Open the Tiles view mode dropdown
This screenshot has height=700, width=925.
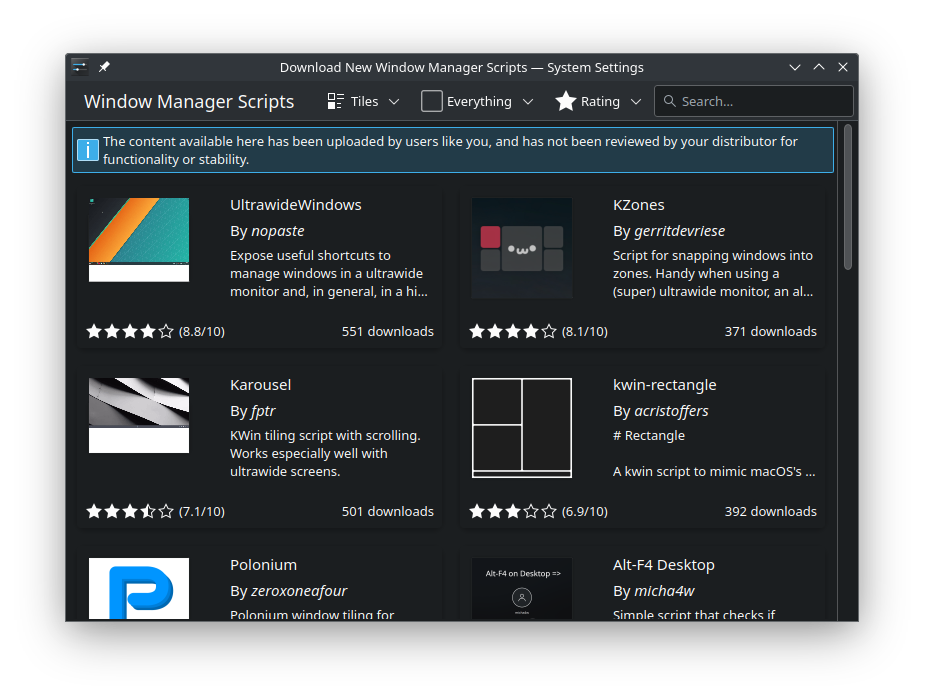point(394,100)
